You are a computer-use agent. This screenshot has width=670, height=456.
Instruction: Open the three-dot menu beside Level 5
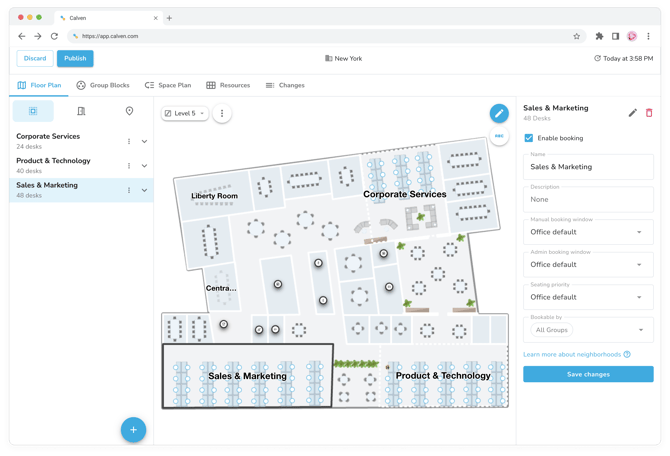click(x=222, y=113)
